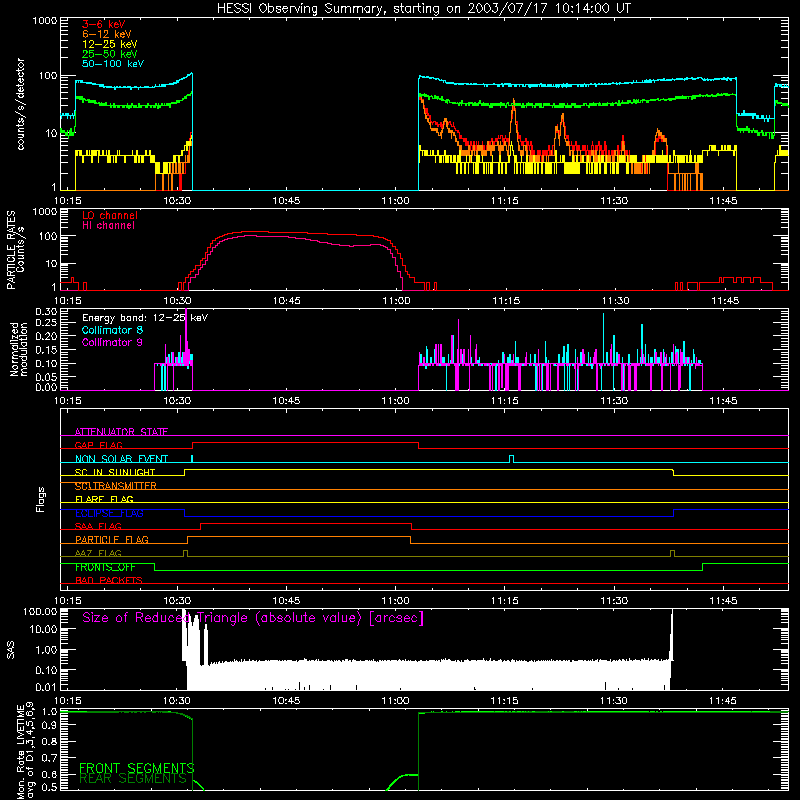Select the 3-6 keV legend label
This screenshot has height=800, width=800.
[103, 24]
